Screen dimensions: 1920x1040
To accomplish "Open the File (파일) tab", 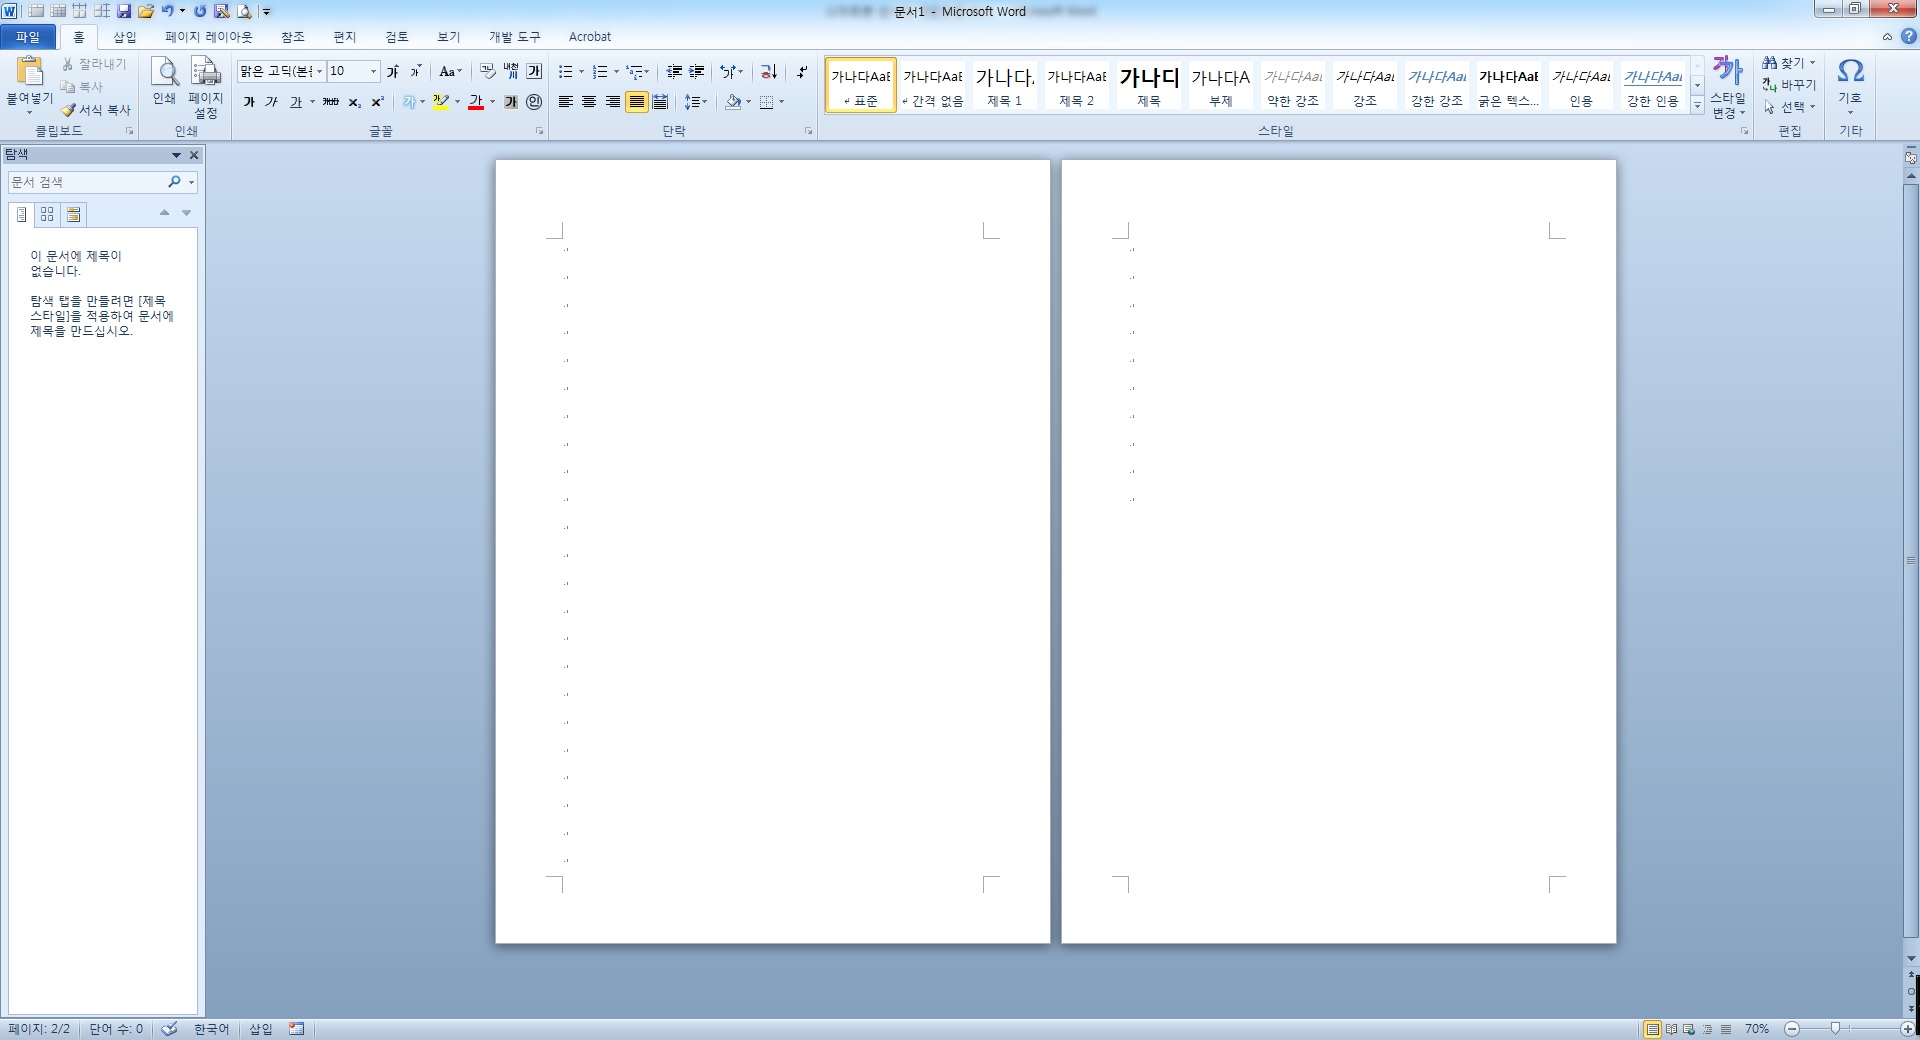I will click(x=28, y=37).
